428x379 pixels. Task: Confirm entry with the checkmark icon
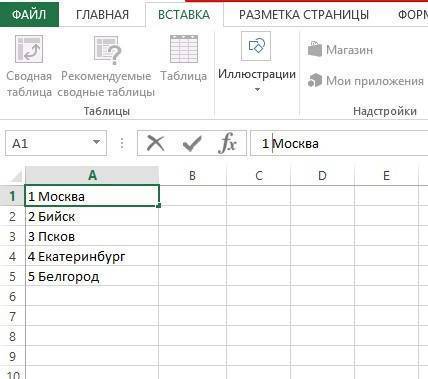point(192,144)
